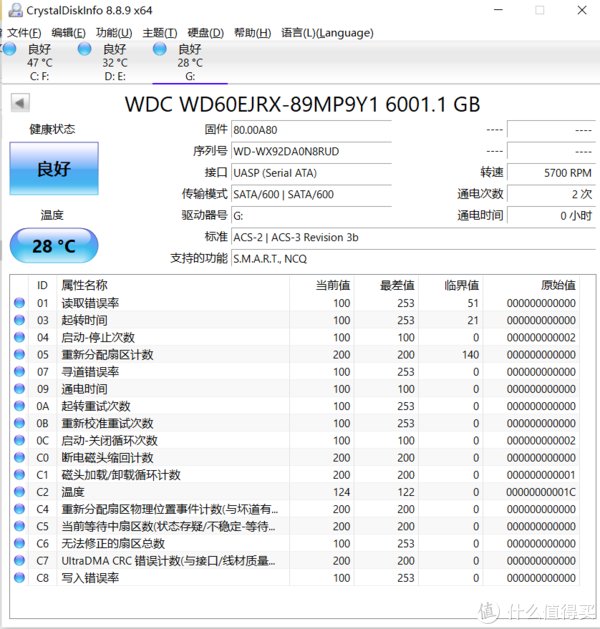Open the 功能(U) menu

114,32
